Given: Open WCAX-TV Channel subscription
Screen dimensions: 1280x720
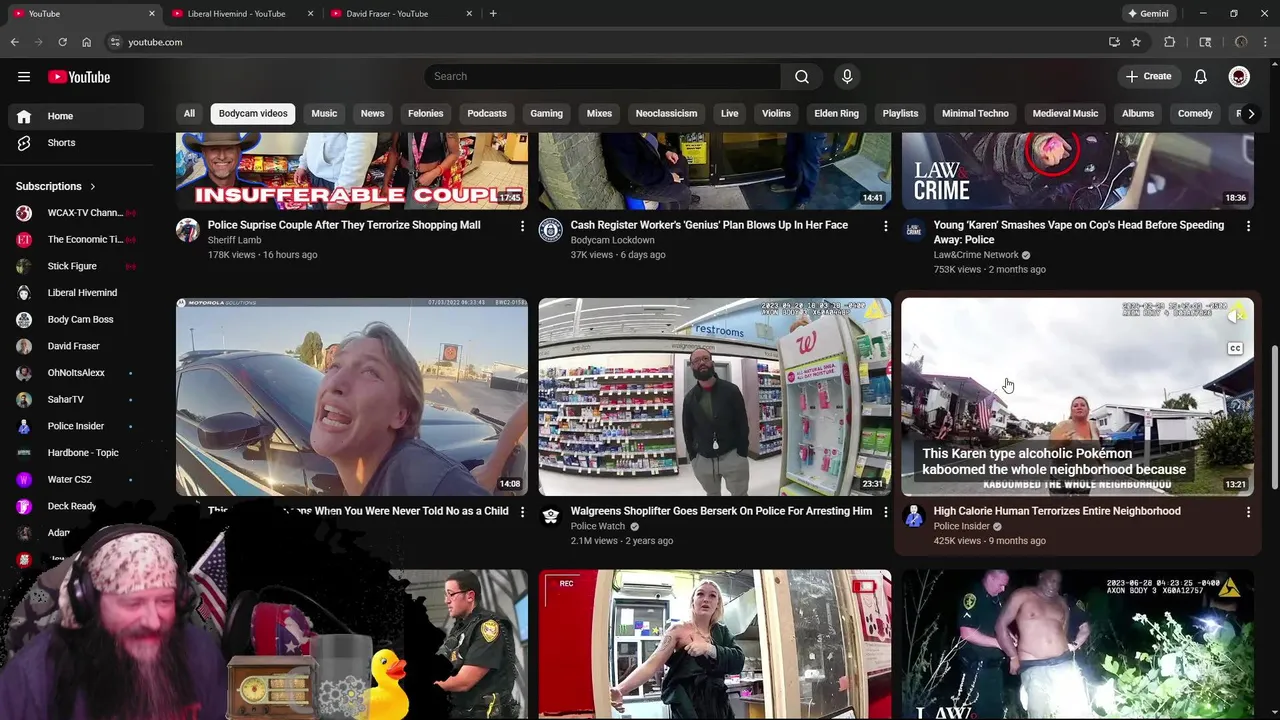Looking at the screenshot, I should [76, 213].
